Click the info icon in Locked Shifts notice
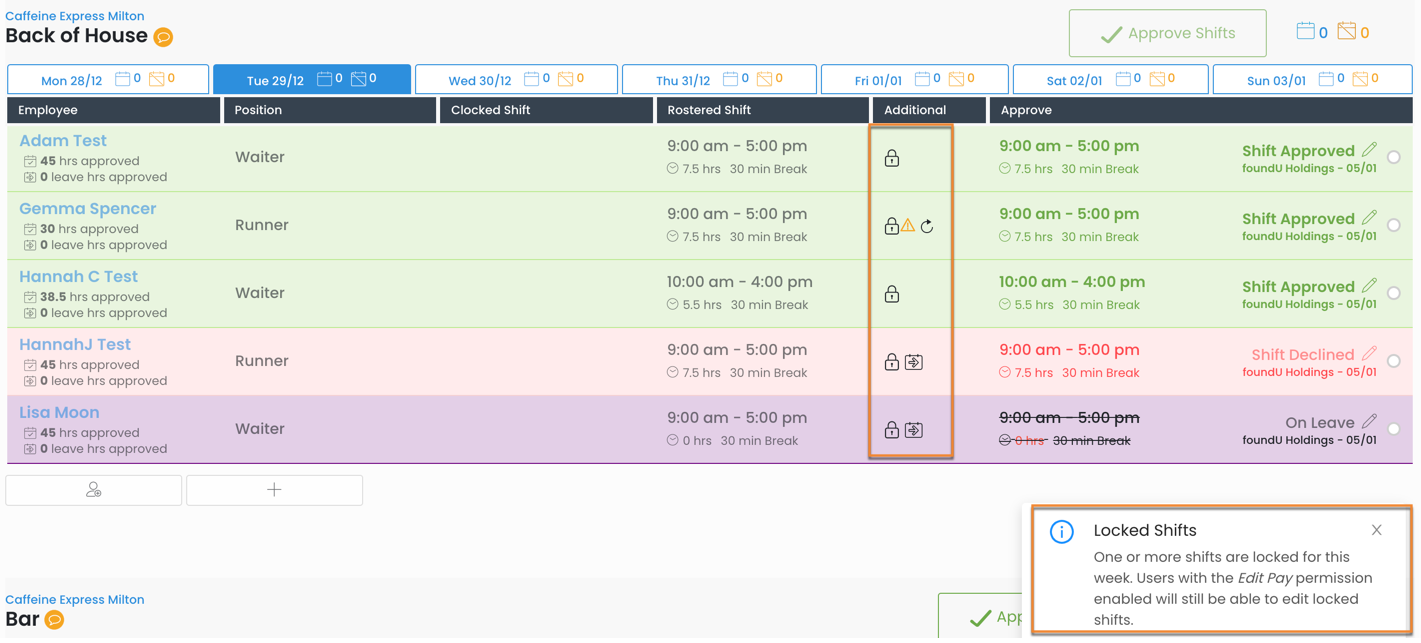This screenshot has width=1421, height=643. pos(1061,531)
